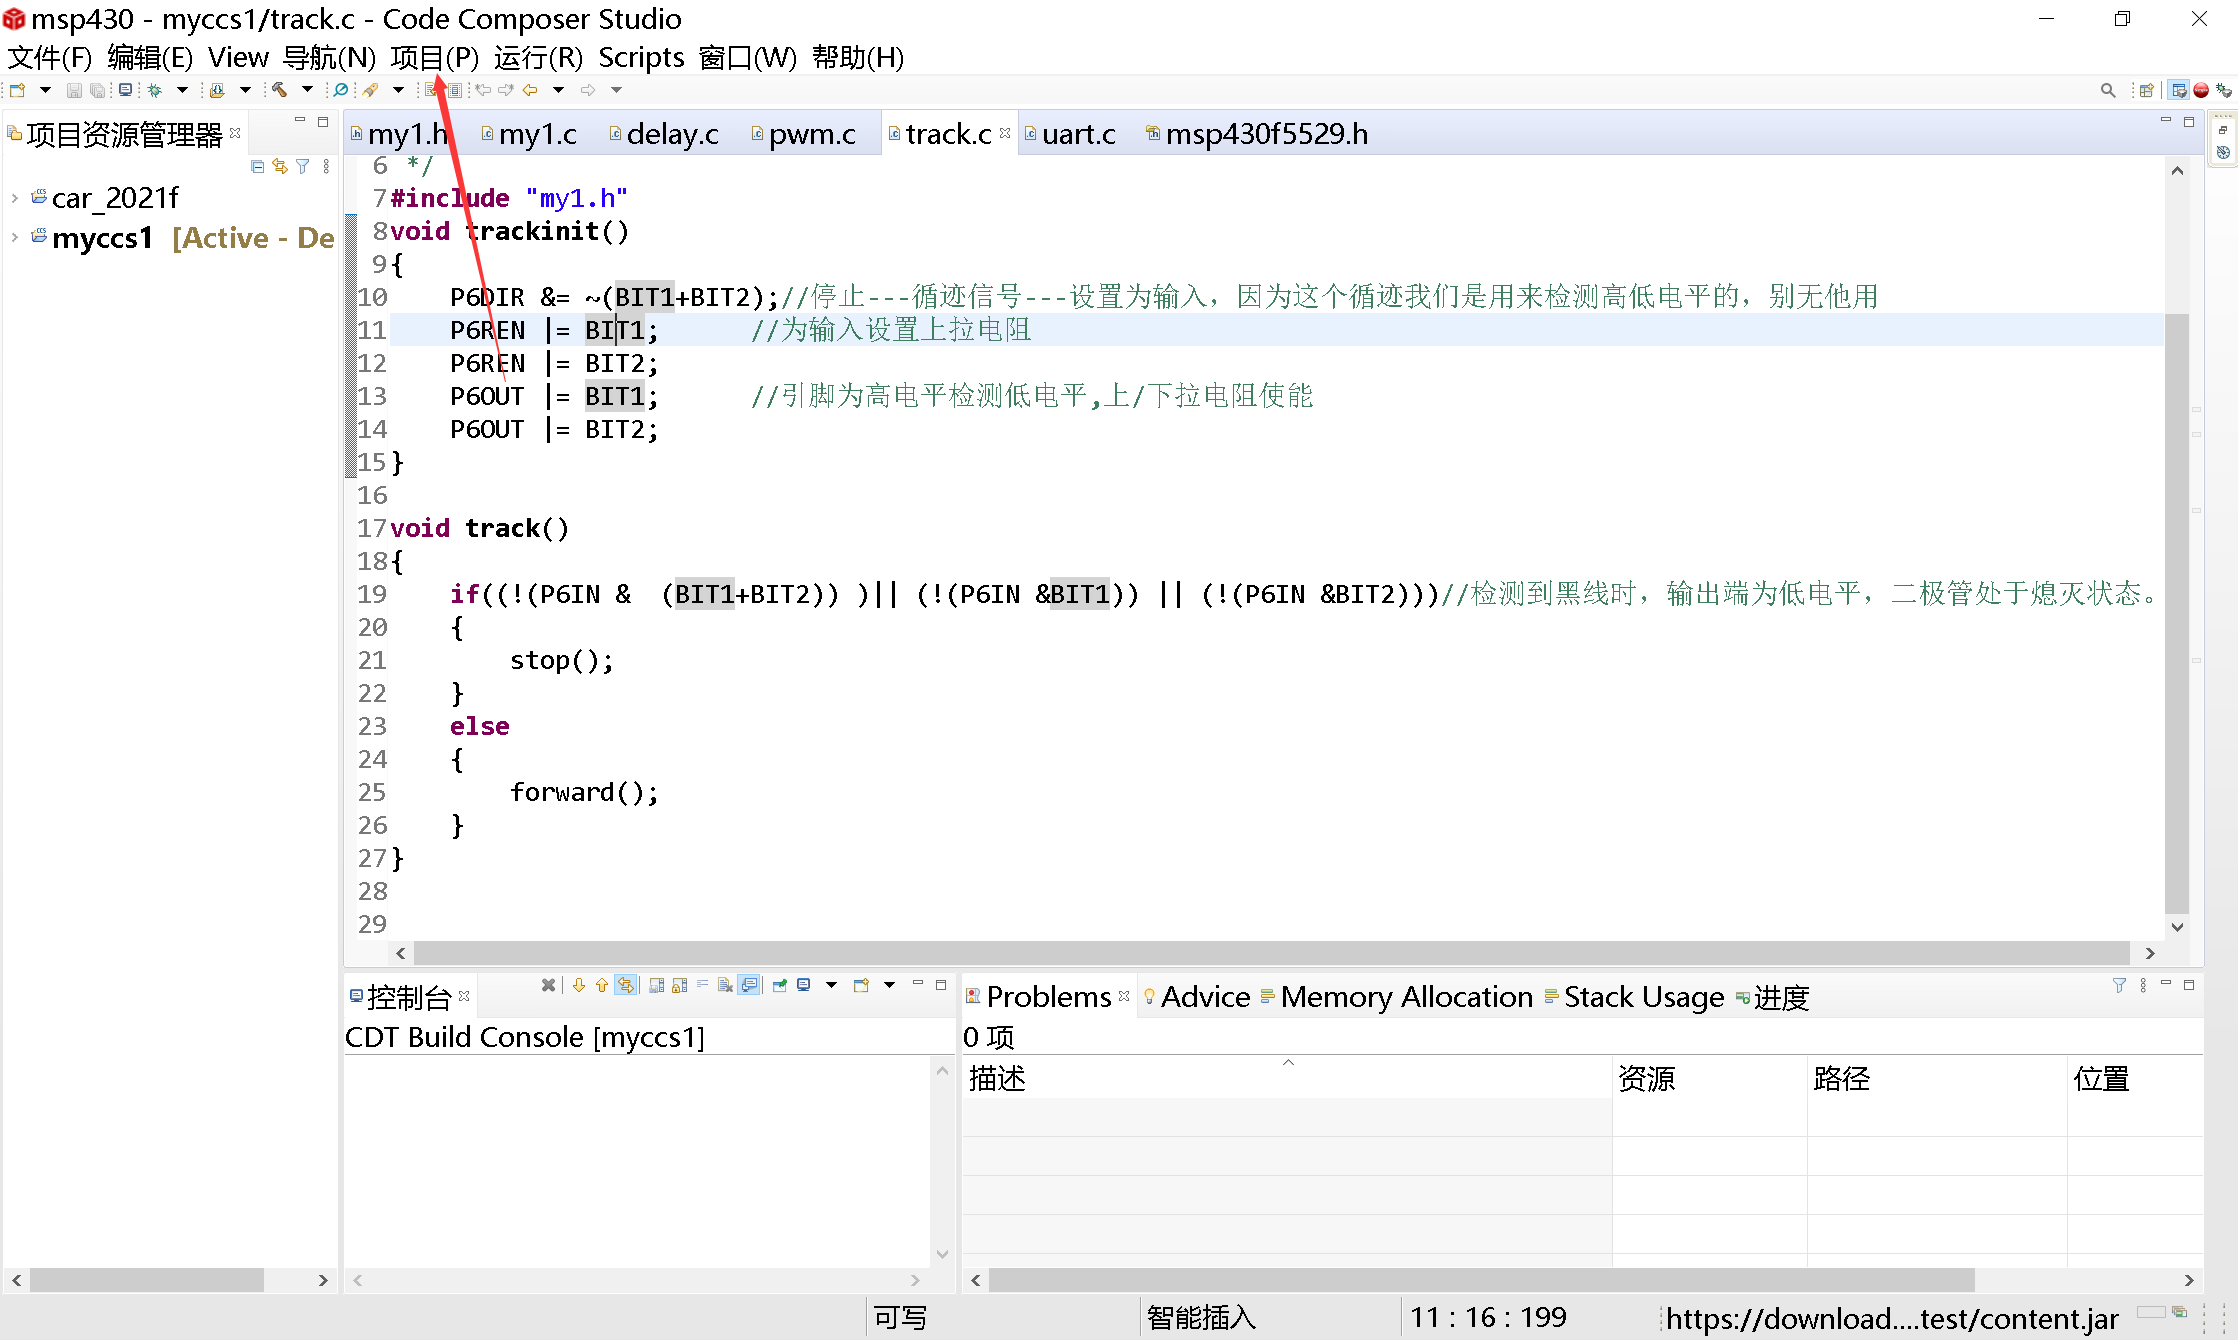Collapse all projects in 项目资源管理器
2238x1340 pixels.
point(257,167)
